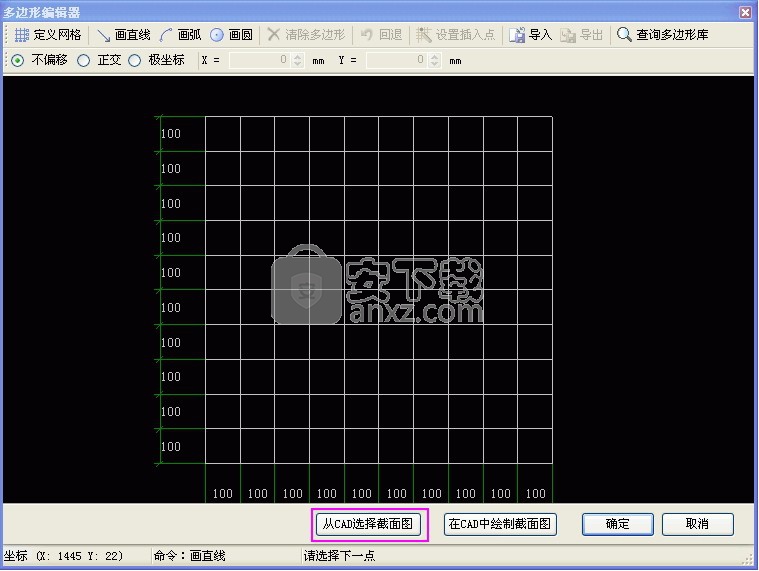Select the 画圆 draw circle tool
Screen dimensions: 759x571
tap(231, 35)
